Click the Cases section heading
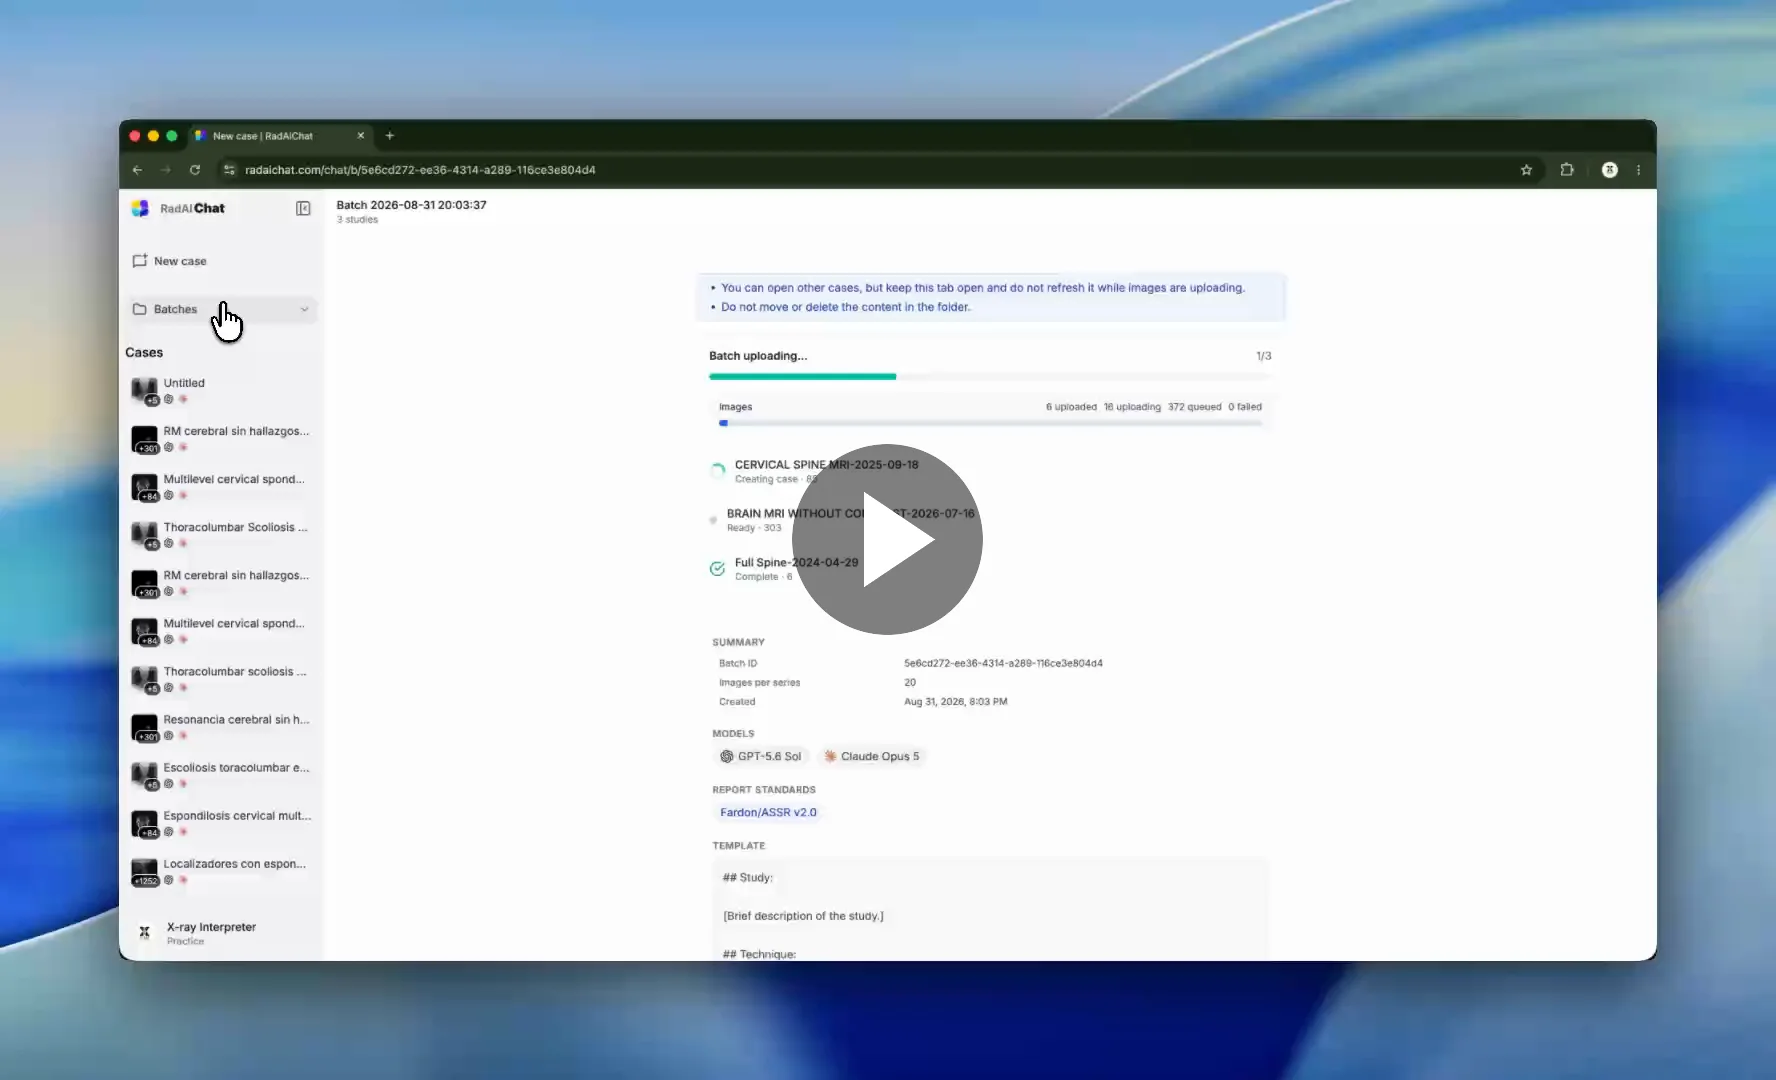This screenshot has height=1080, width=1776. (x=144, y=352)
